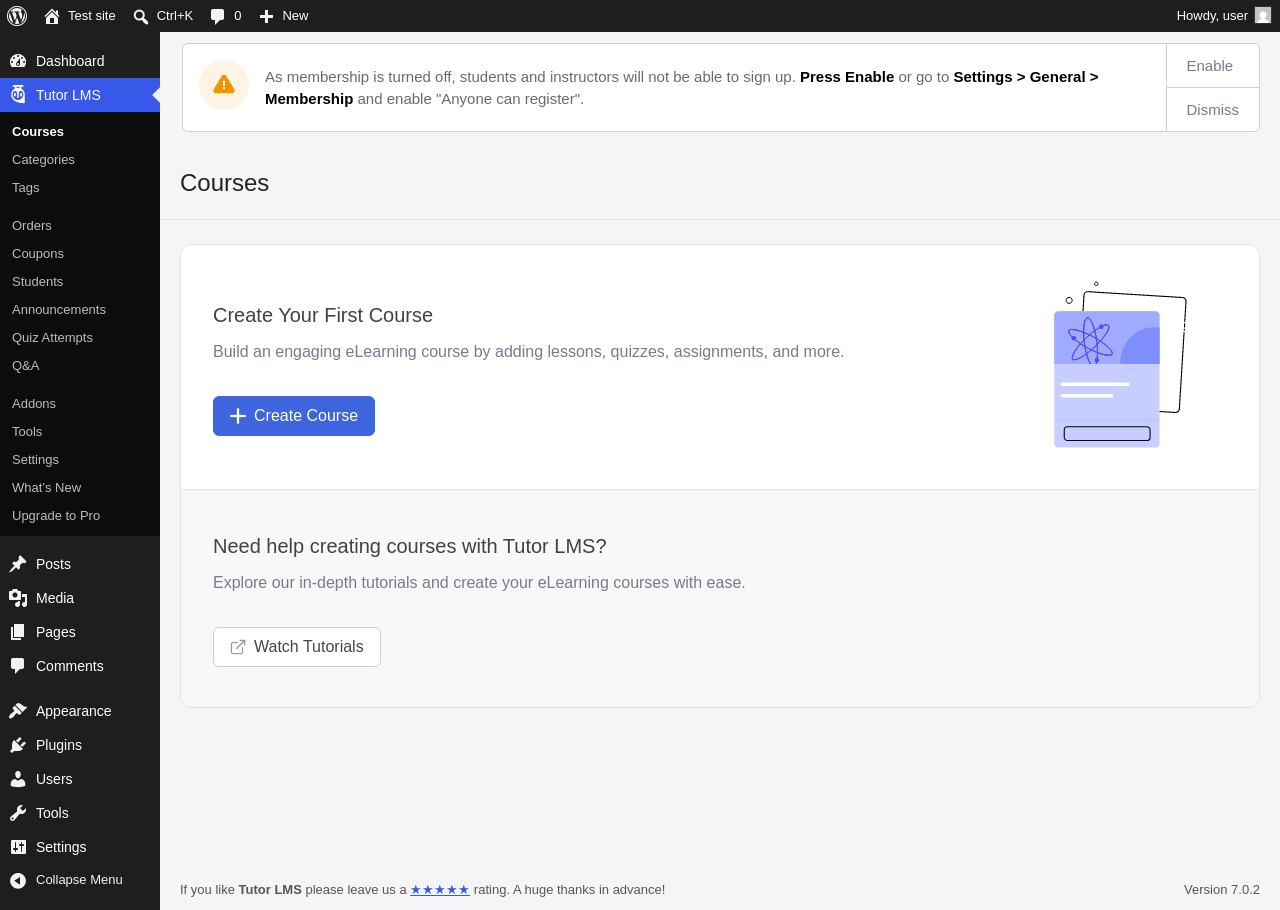Open Test site home icon

[x=52, y=16]
